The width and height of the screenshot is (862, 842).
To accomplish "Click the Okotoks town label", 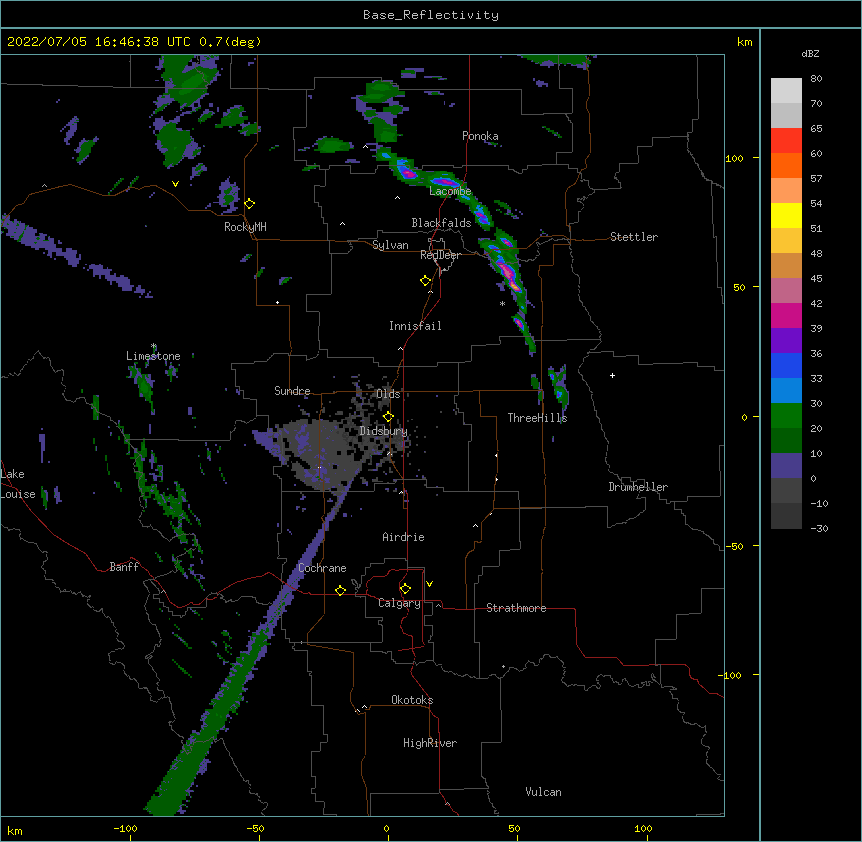I will click(x=412, y=700).
